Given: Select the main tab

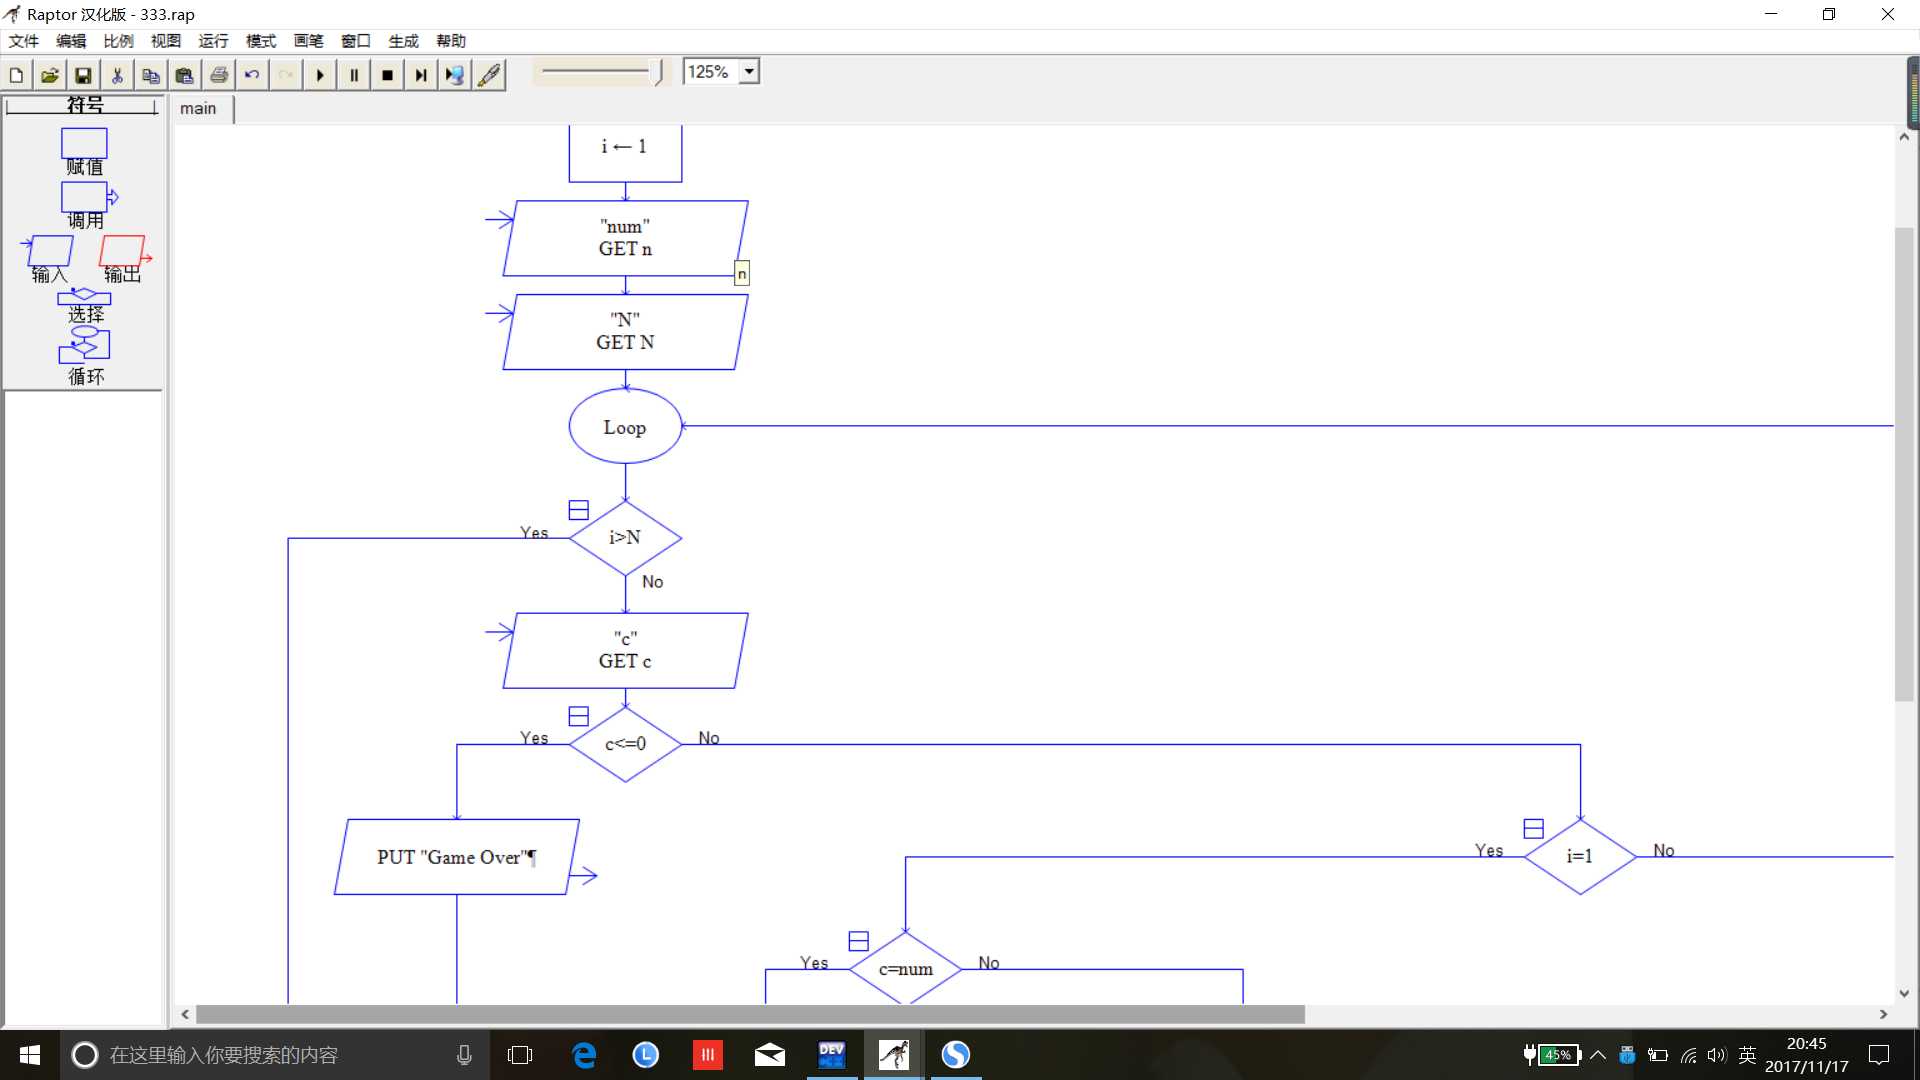Looking at the screenshot, I should click(198, 109).
